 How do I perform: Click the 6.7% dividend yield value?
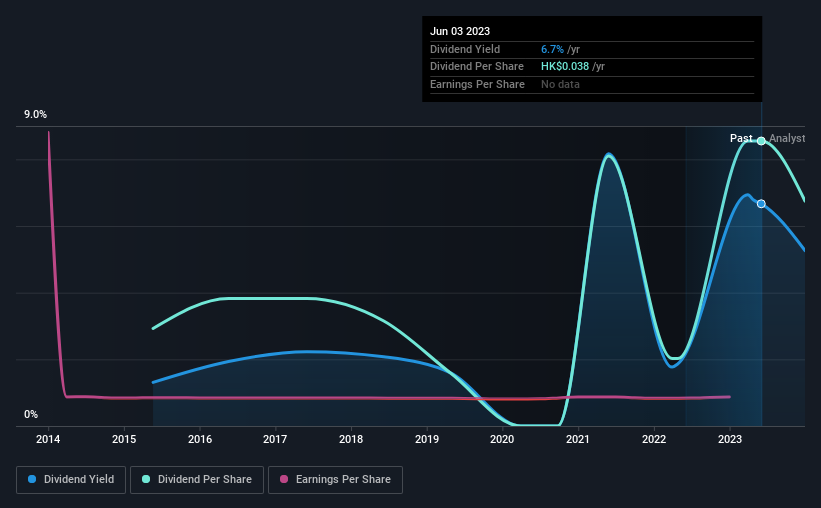point(552,49)
